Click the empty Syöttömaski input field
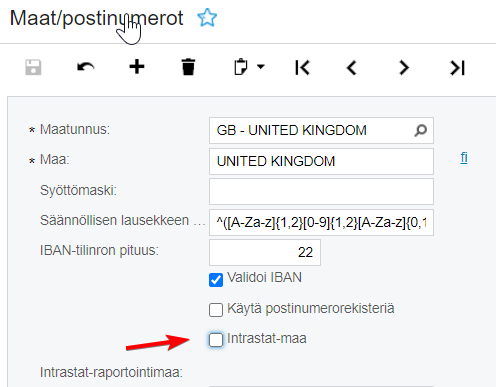Screen dimensions: 496x387 tap(321, 191)
